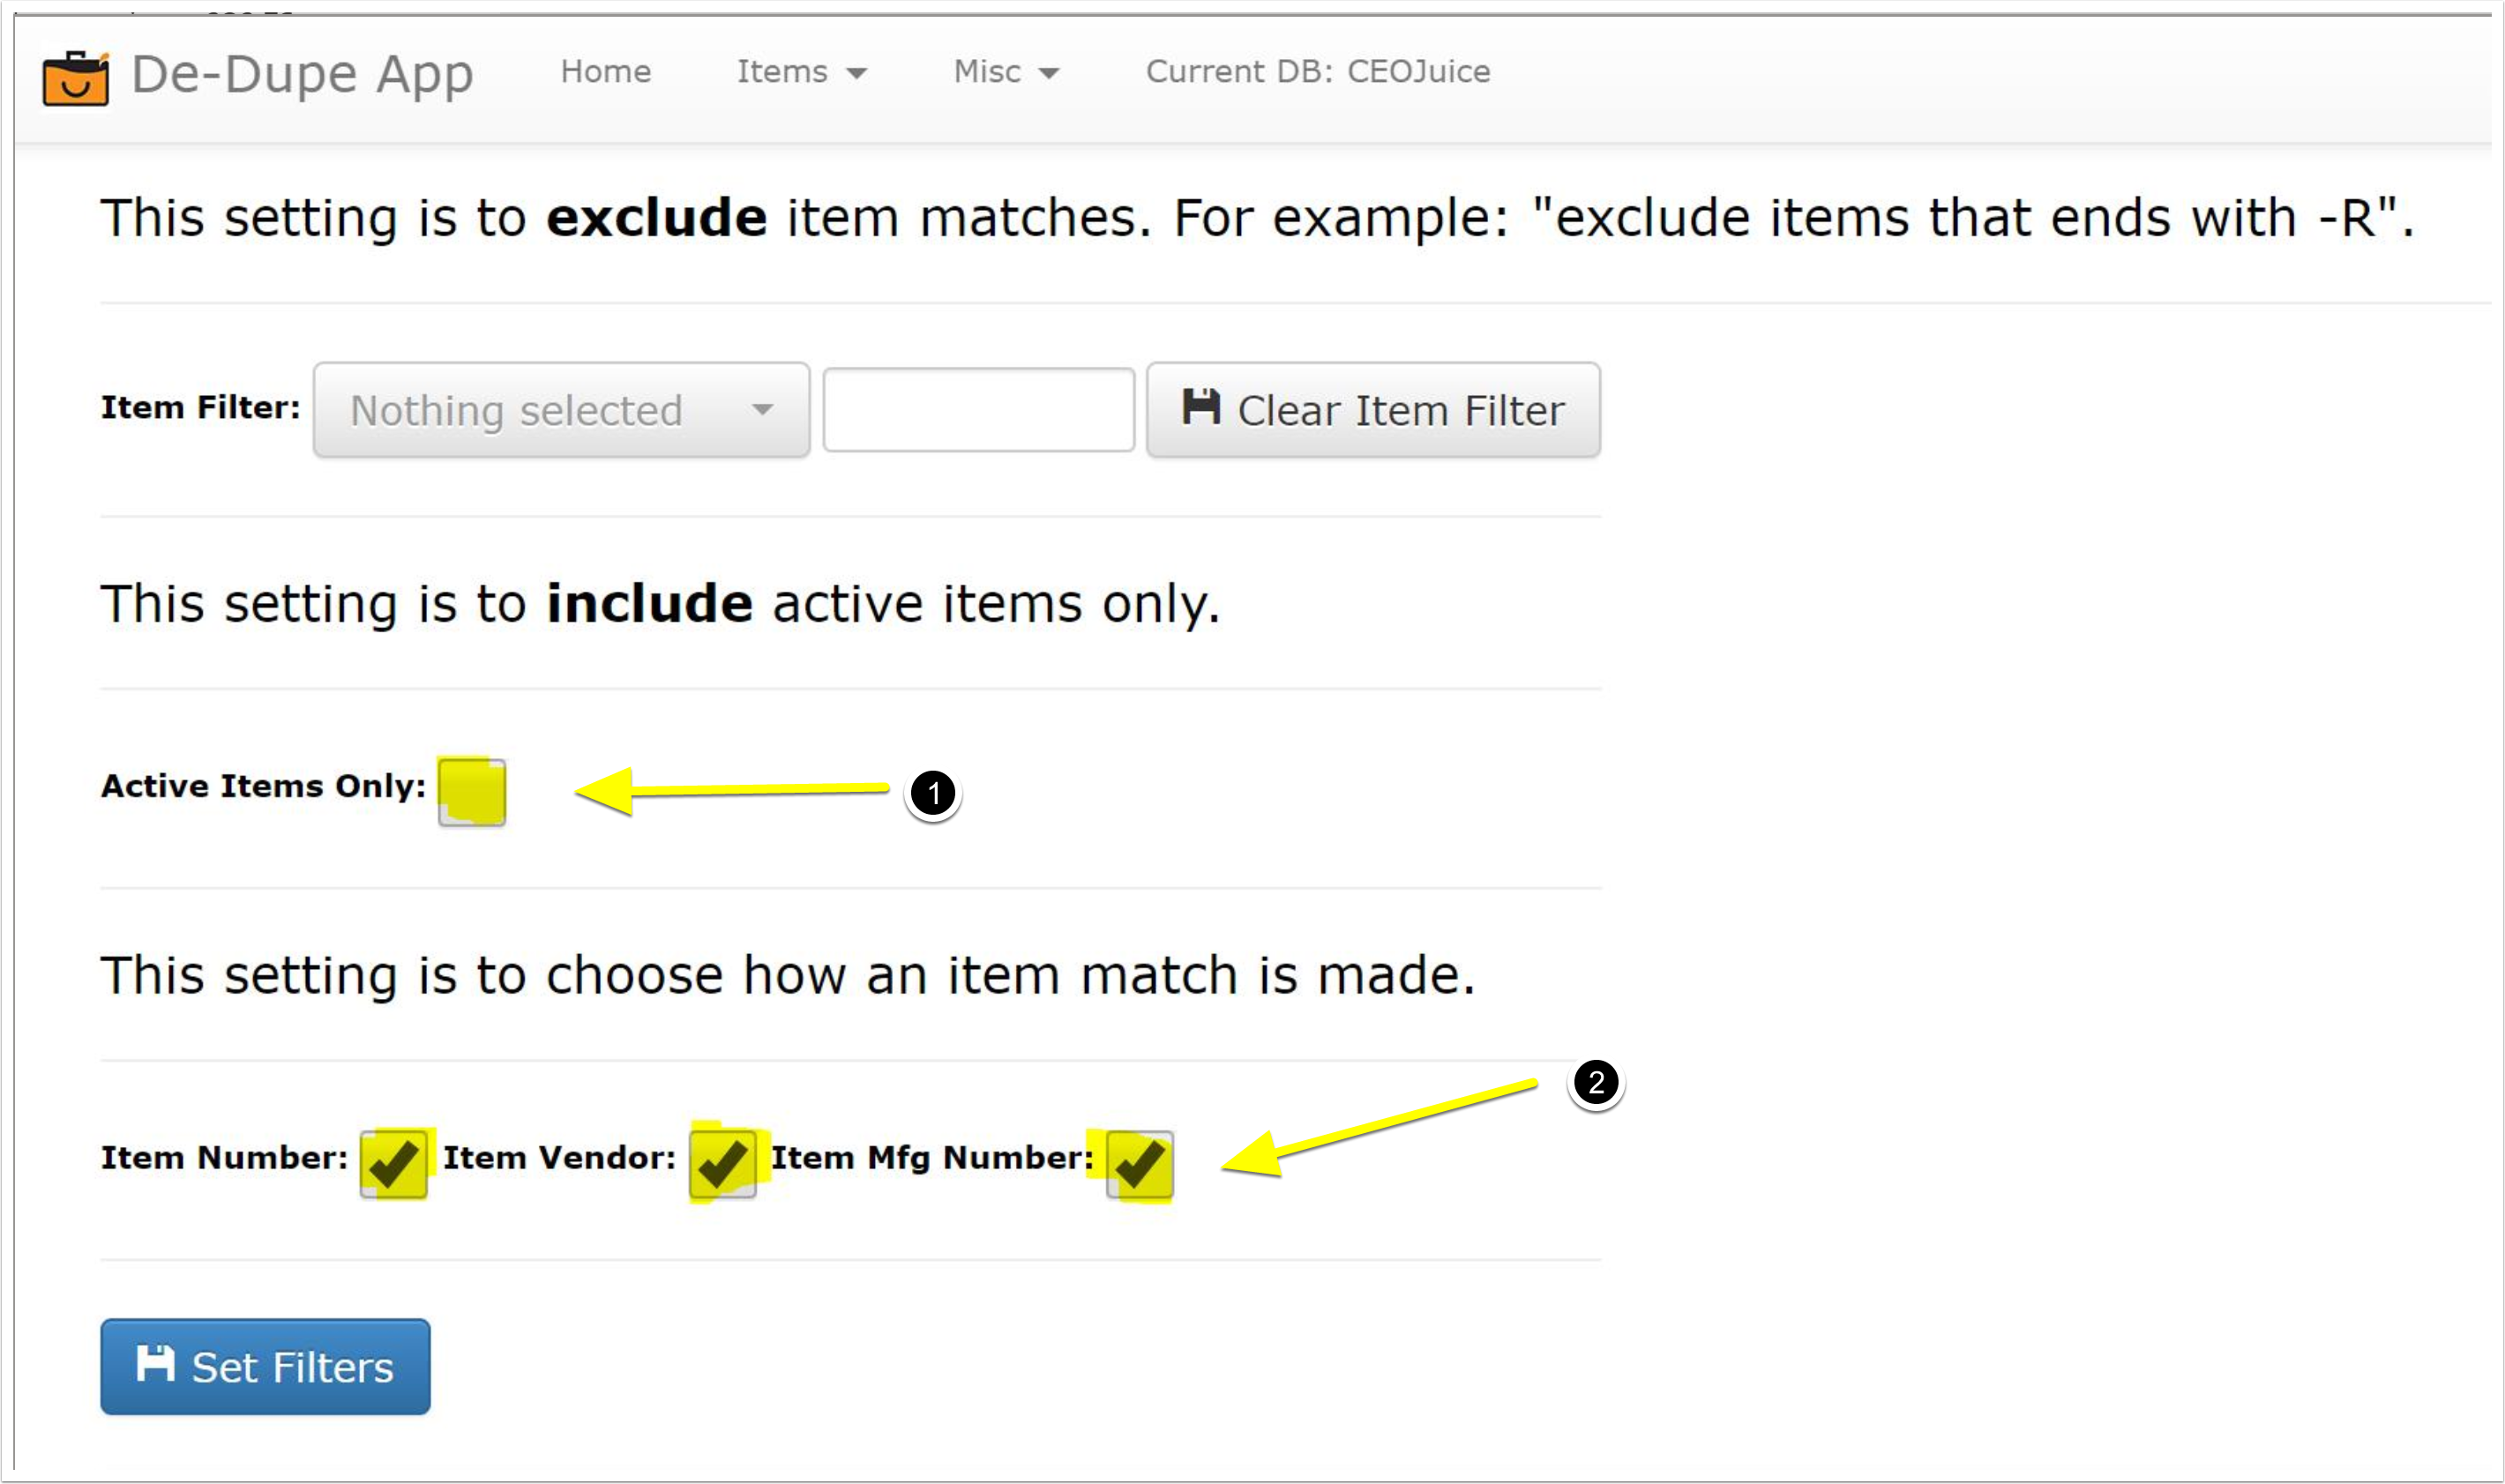Focus the Item Filter text input box
2505x1484 pixels.
click(x=978, y=410)
